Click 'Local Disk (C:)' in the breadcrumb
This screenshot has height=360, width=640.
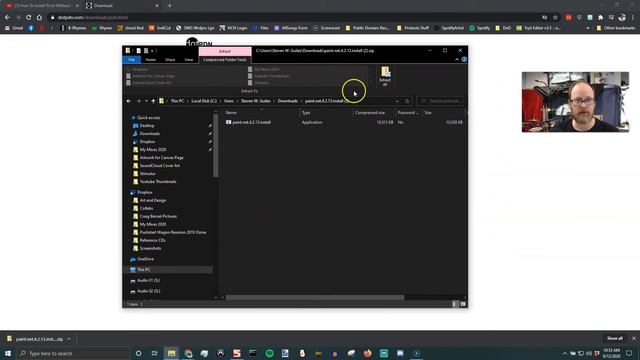point(204,101)
